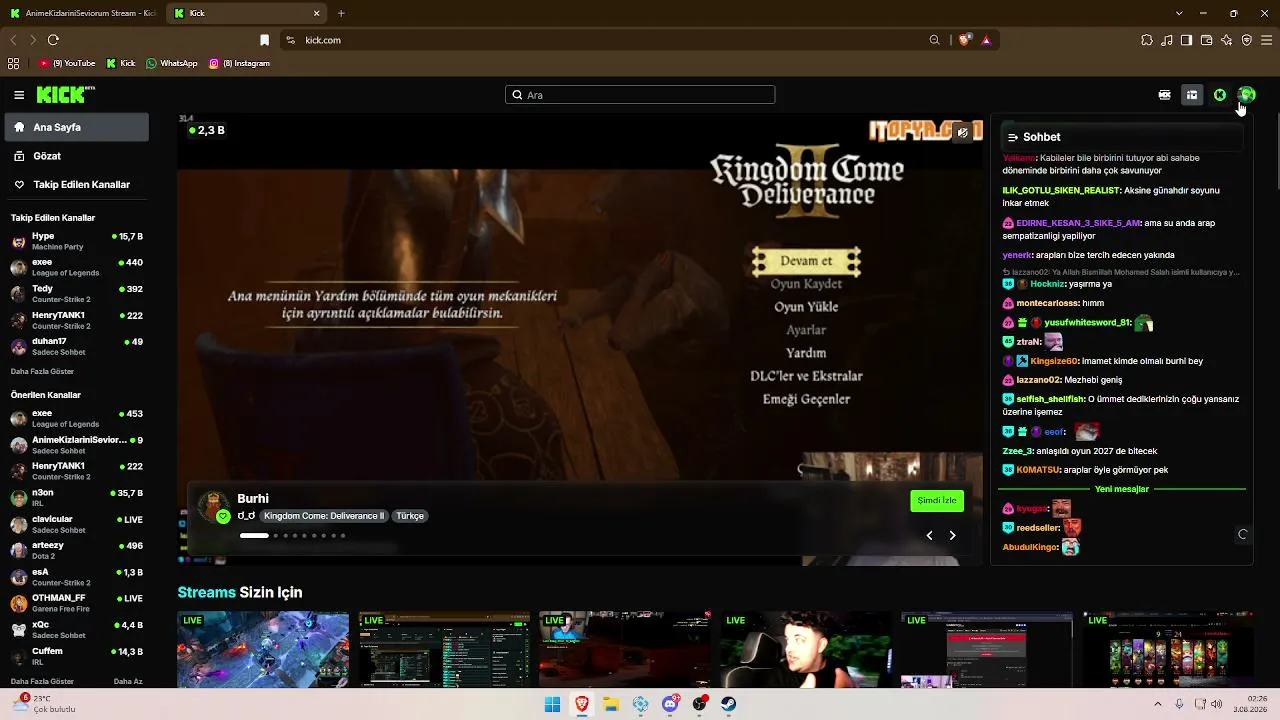Collapse recommended channels with Daha Az
This screenshot has height=720, width=1280.
tap(128, 681)
